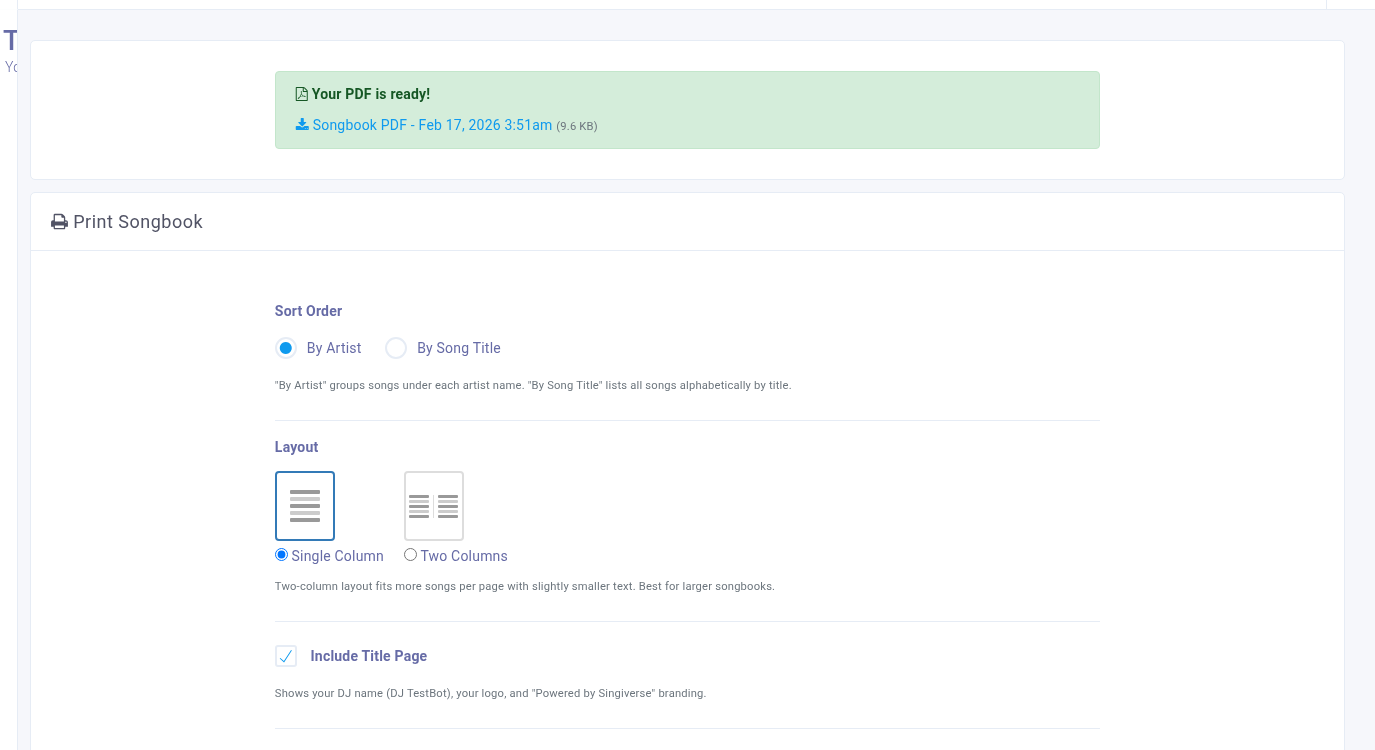Screen dimensions: 1375x750
Task: Download the Songbook PDF link
Action: pyautogui.click(x=432, y=125)
